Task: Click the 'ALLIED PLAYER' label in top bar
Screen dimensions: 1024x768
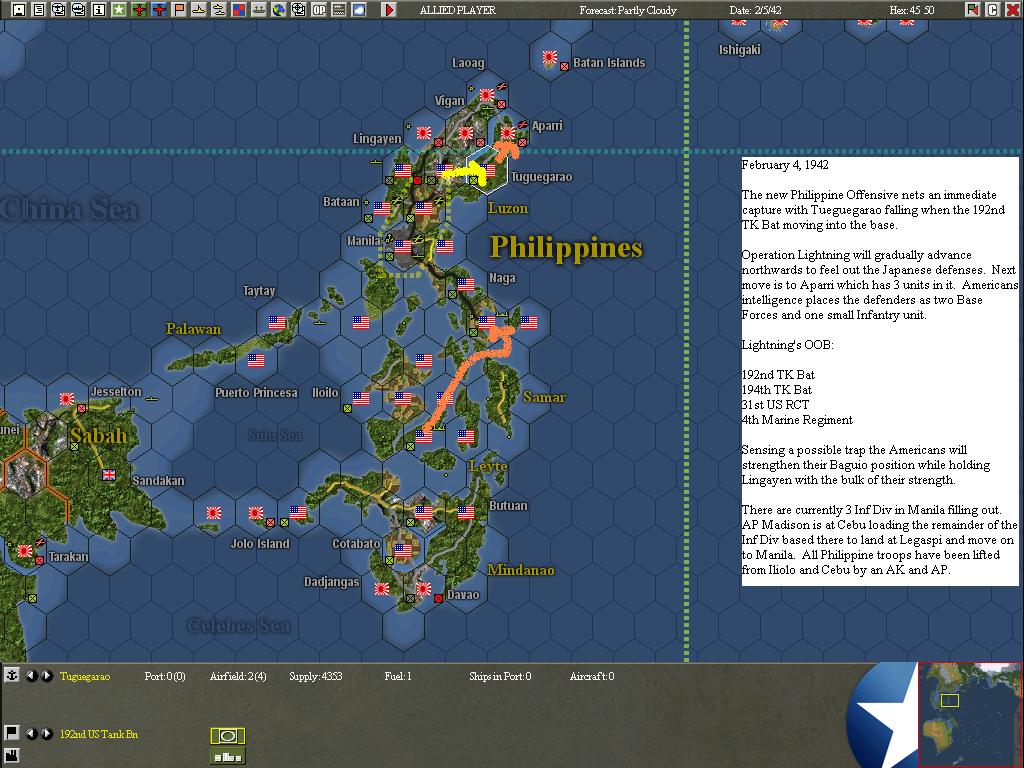Action: [458, 10]
